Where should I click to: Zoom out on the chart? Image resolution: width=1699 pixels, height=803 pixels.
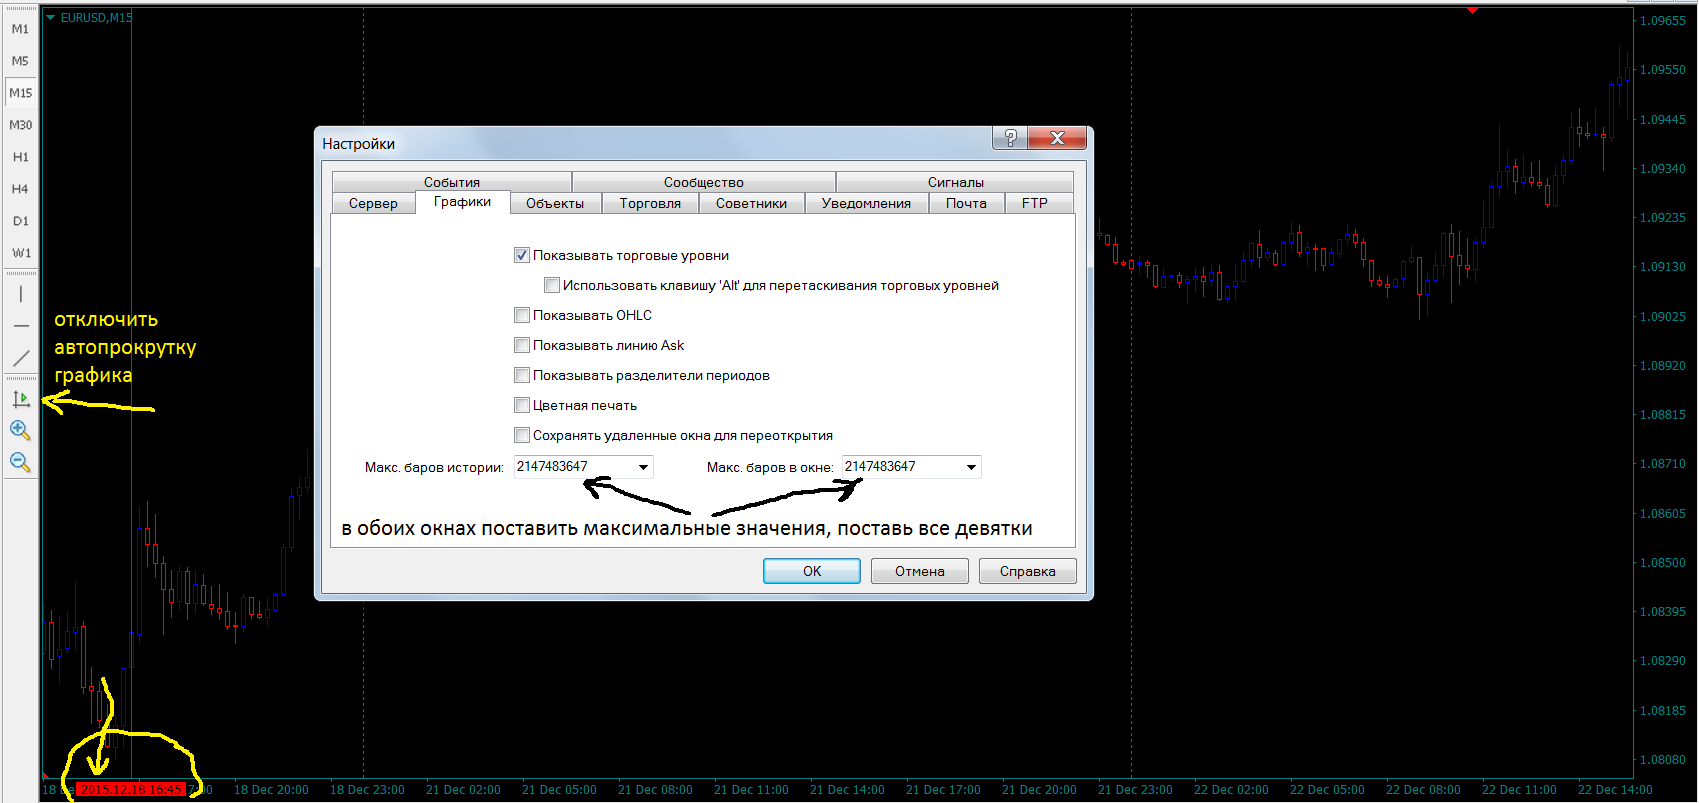point(20,462)
